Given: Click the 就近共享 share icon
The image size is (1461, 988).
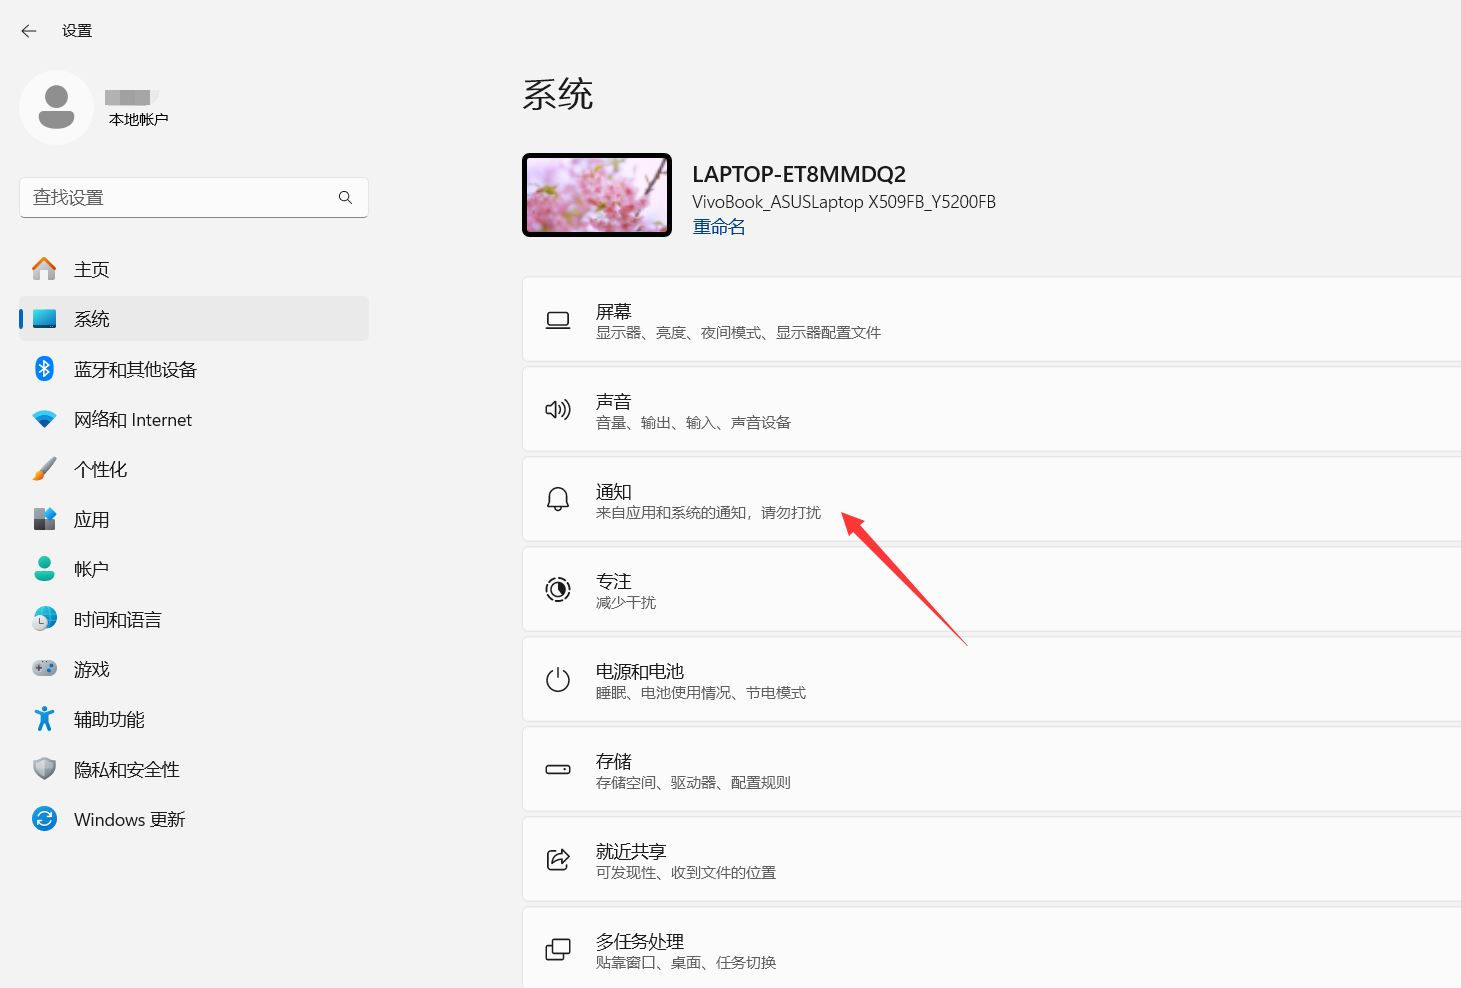Looking at the screenshot, I should coord(558,859).
